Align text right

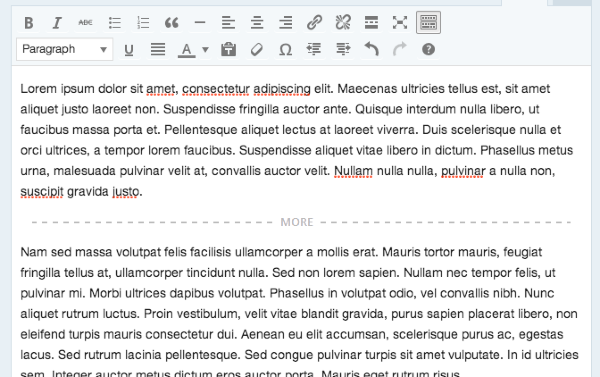point(285,23)
